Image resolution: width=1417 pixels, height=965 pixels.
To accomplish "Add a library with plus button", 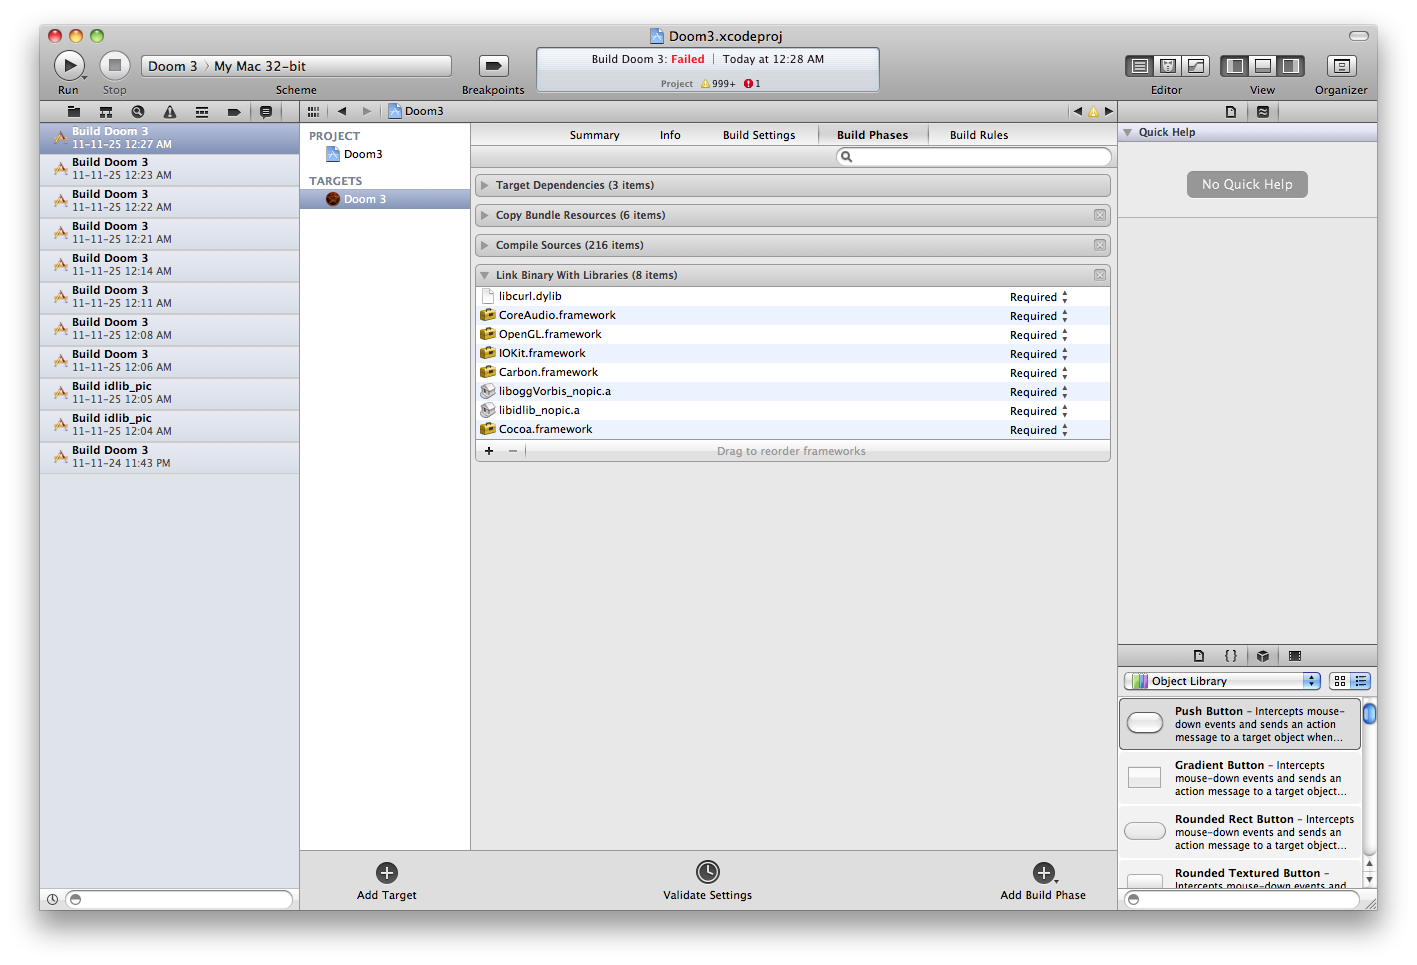I will (489, 451).
